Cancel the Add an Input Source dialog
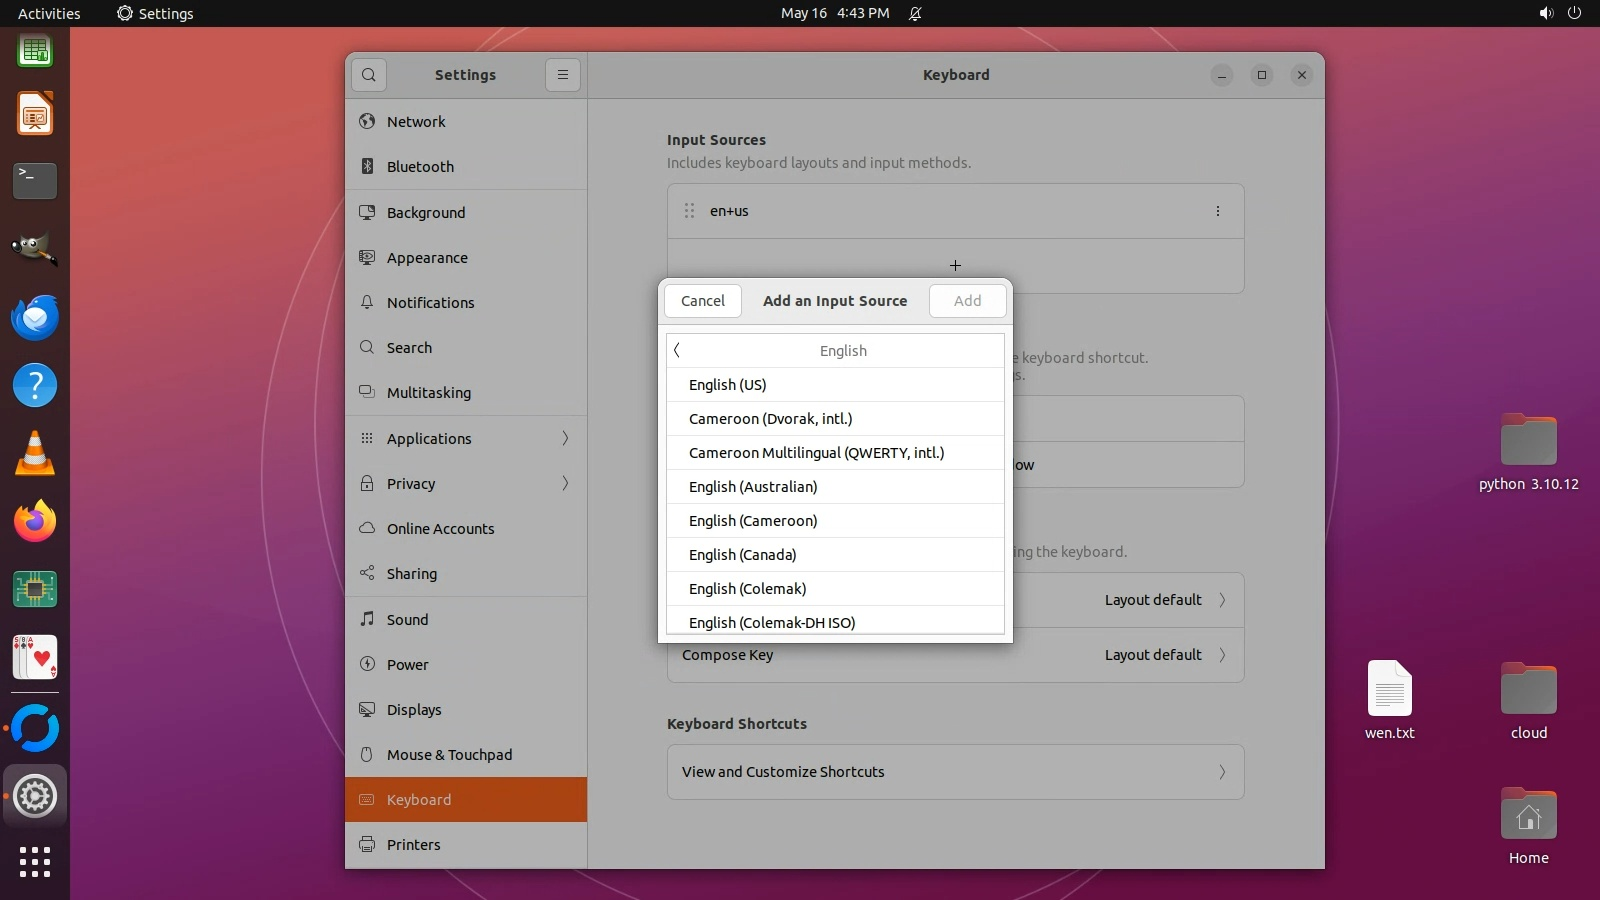1600x900 pixels. click(x=703, y=301)
